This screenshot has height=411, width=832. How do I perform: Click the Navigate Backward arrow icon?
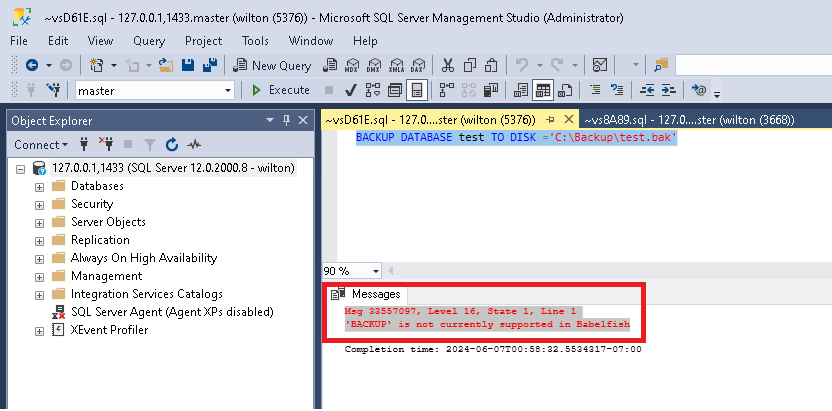tap(32, 65)
